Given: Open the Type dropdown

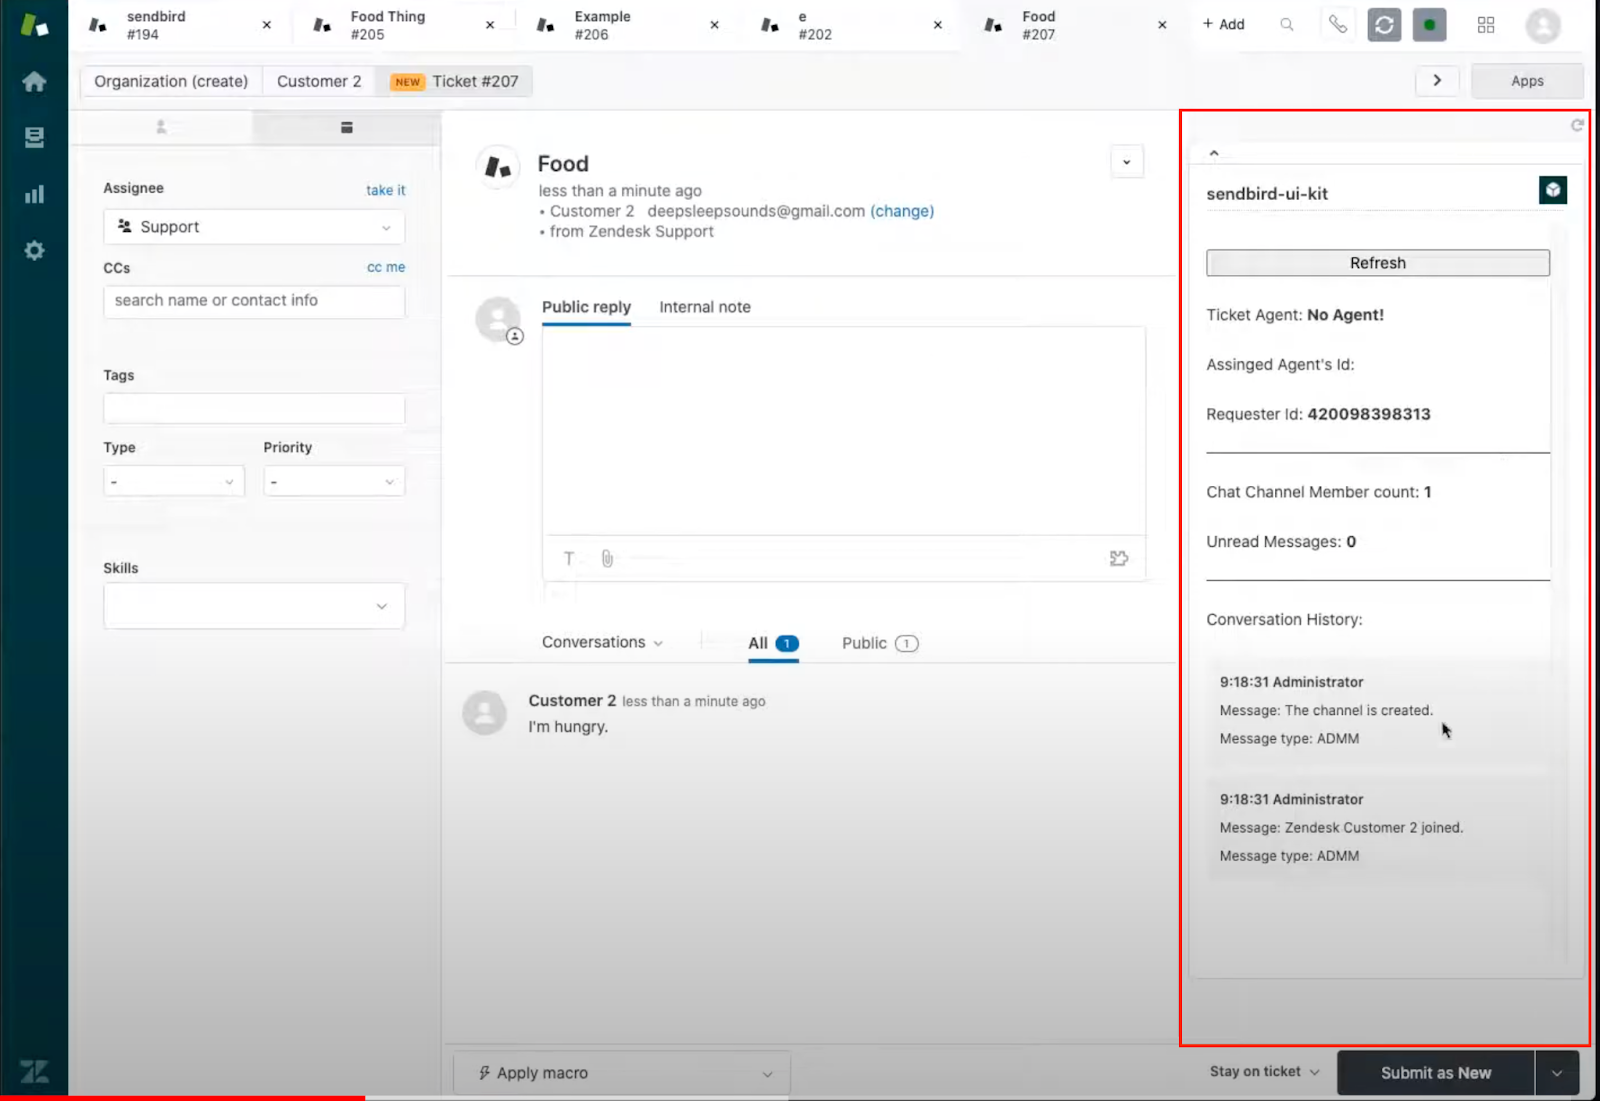Looking at the screenshot, I should pyautogui.click(x=174, y=481).
